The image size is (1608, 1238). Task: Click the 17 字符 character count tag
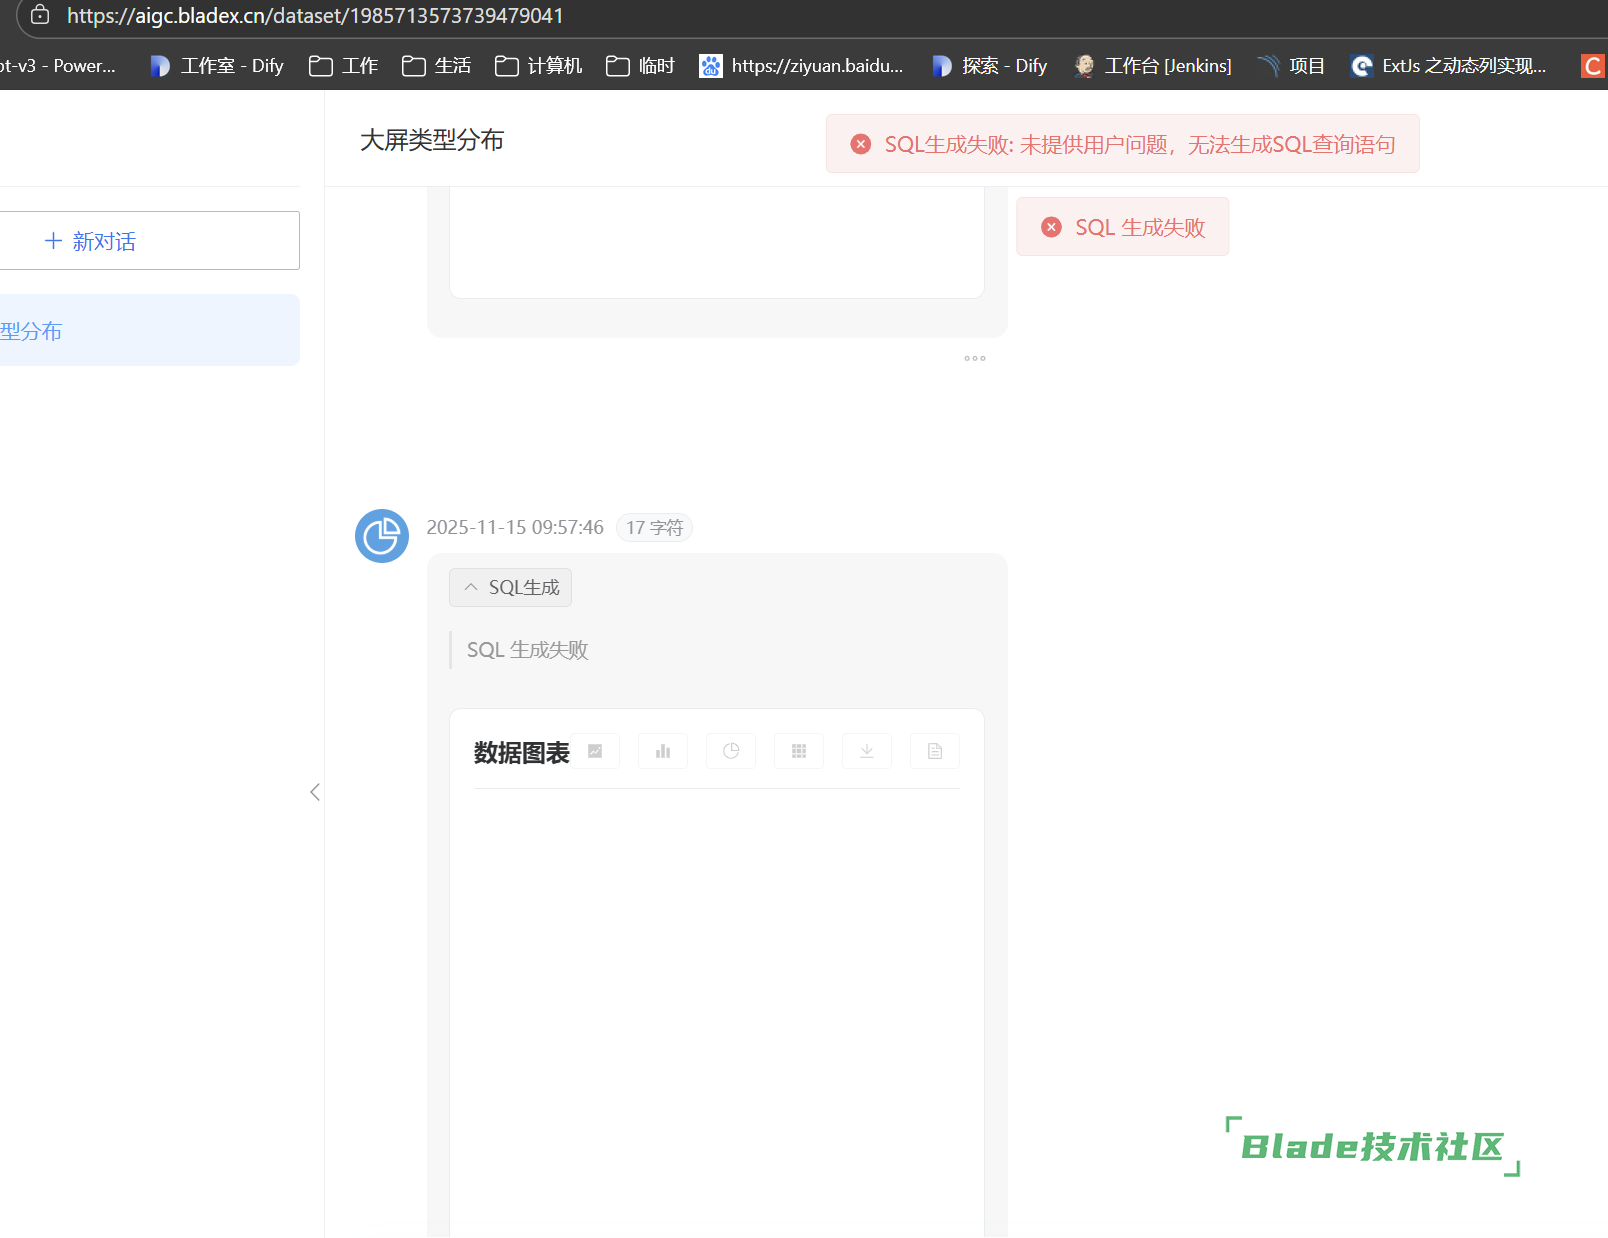coord(654,528)
